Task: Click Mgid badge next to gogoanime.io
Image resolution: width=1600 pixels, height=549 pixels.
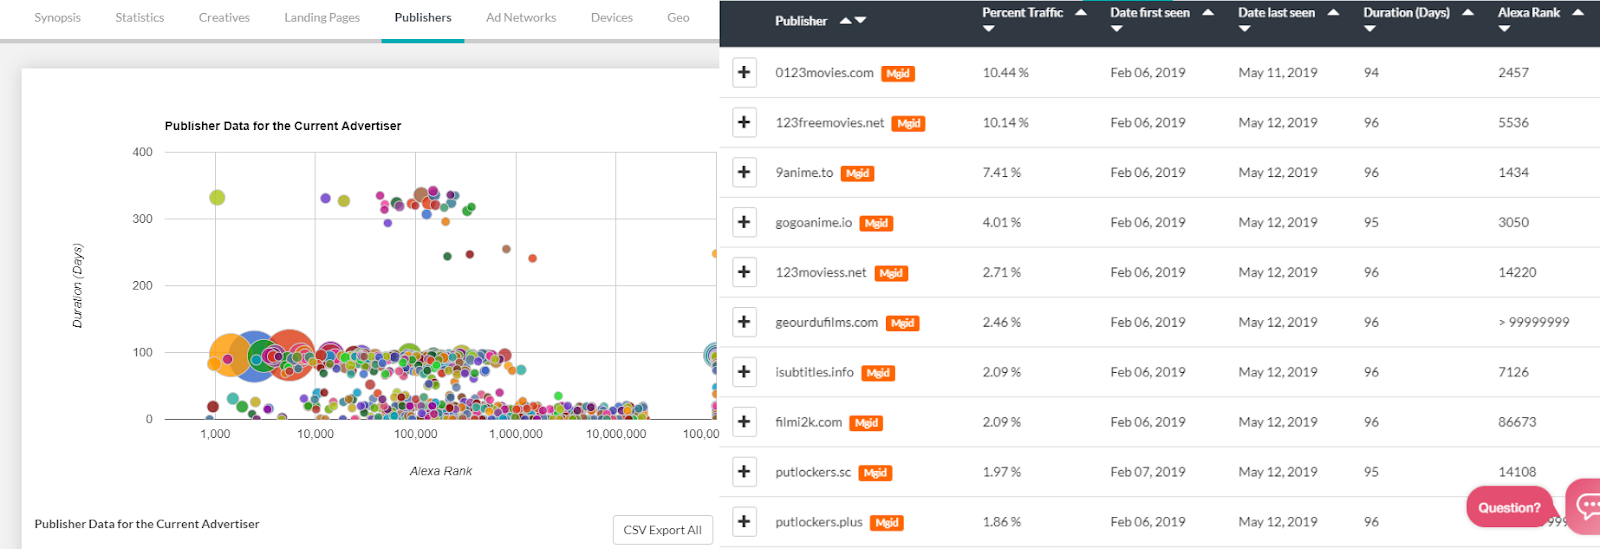Action: point(876,224)
